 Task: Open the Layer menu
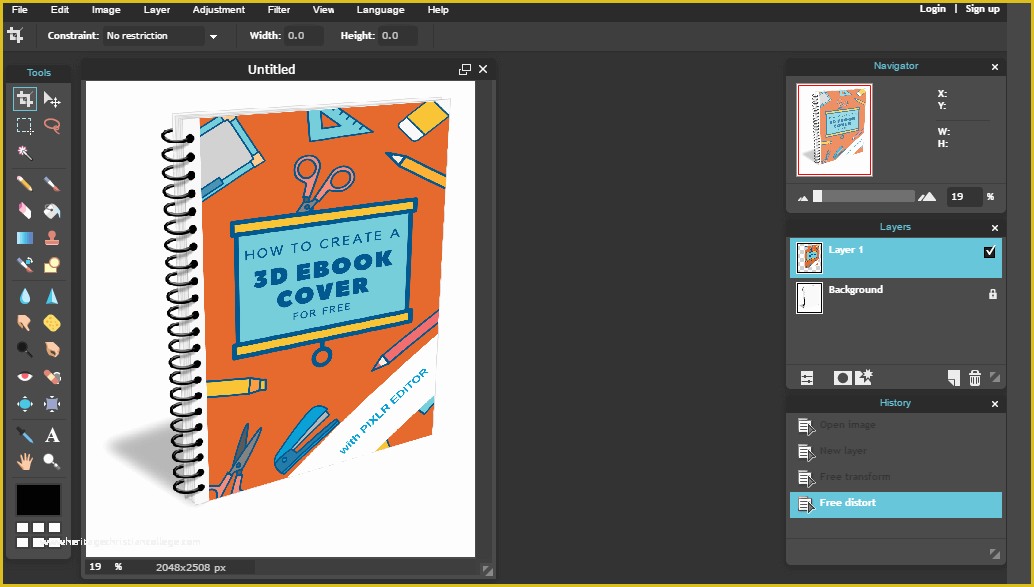(x=157, y=10)
